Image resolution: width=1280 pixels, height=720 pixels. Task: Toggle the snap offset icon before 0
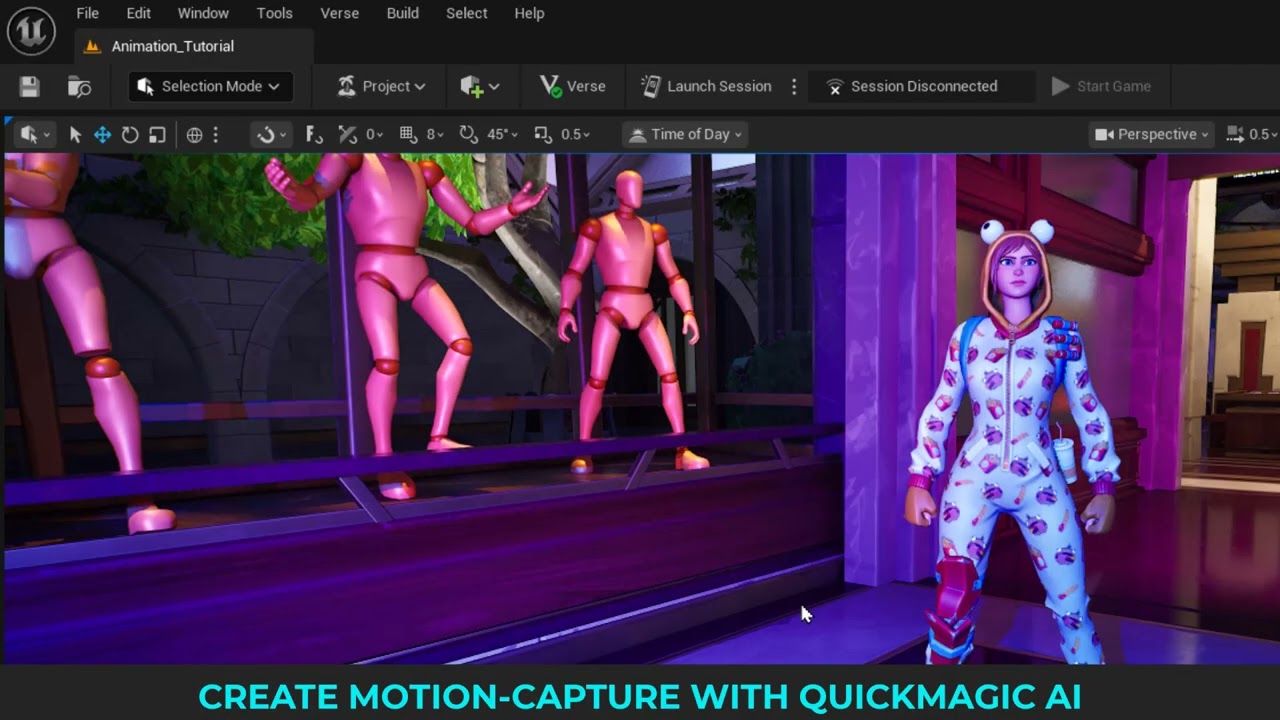(347, 135)
